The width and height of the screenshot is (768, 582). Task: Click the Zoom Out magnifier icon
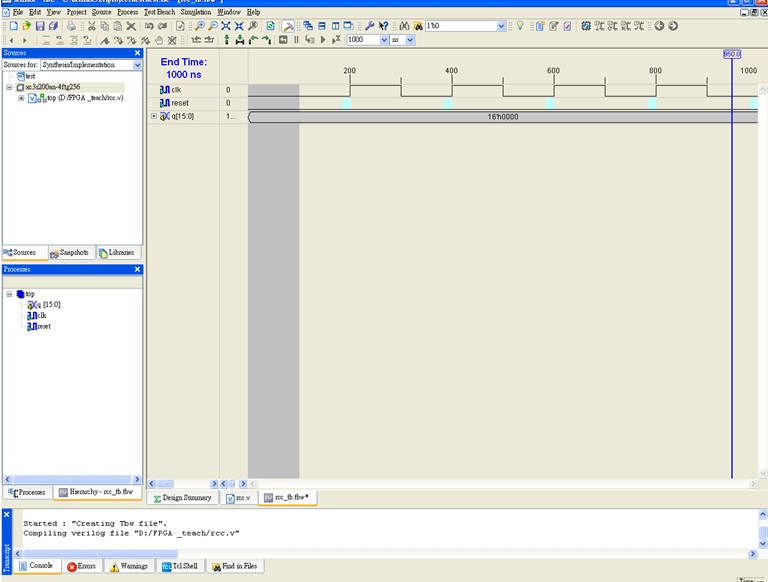(x=213, y=26)
